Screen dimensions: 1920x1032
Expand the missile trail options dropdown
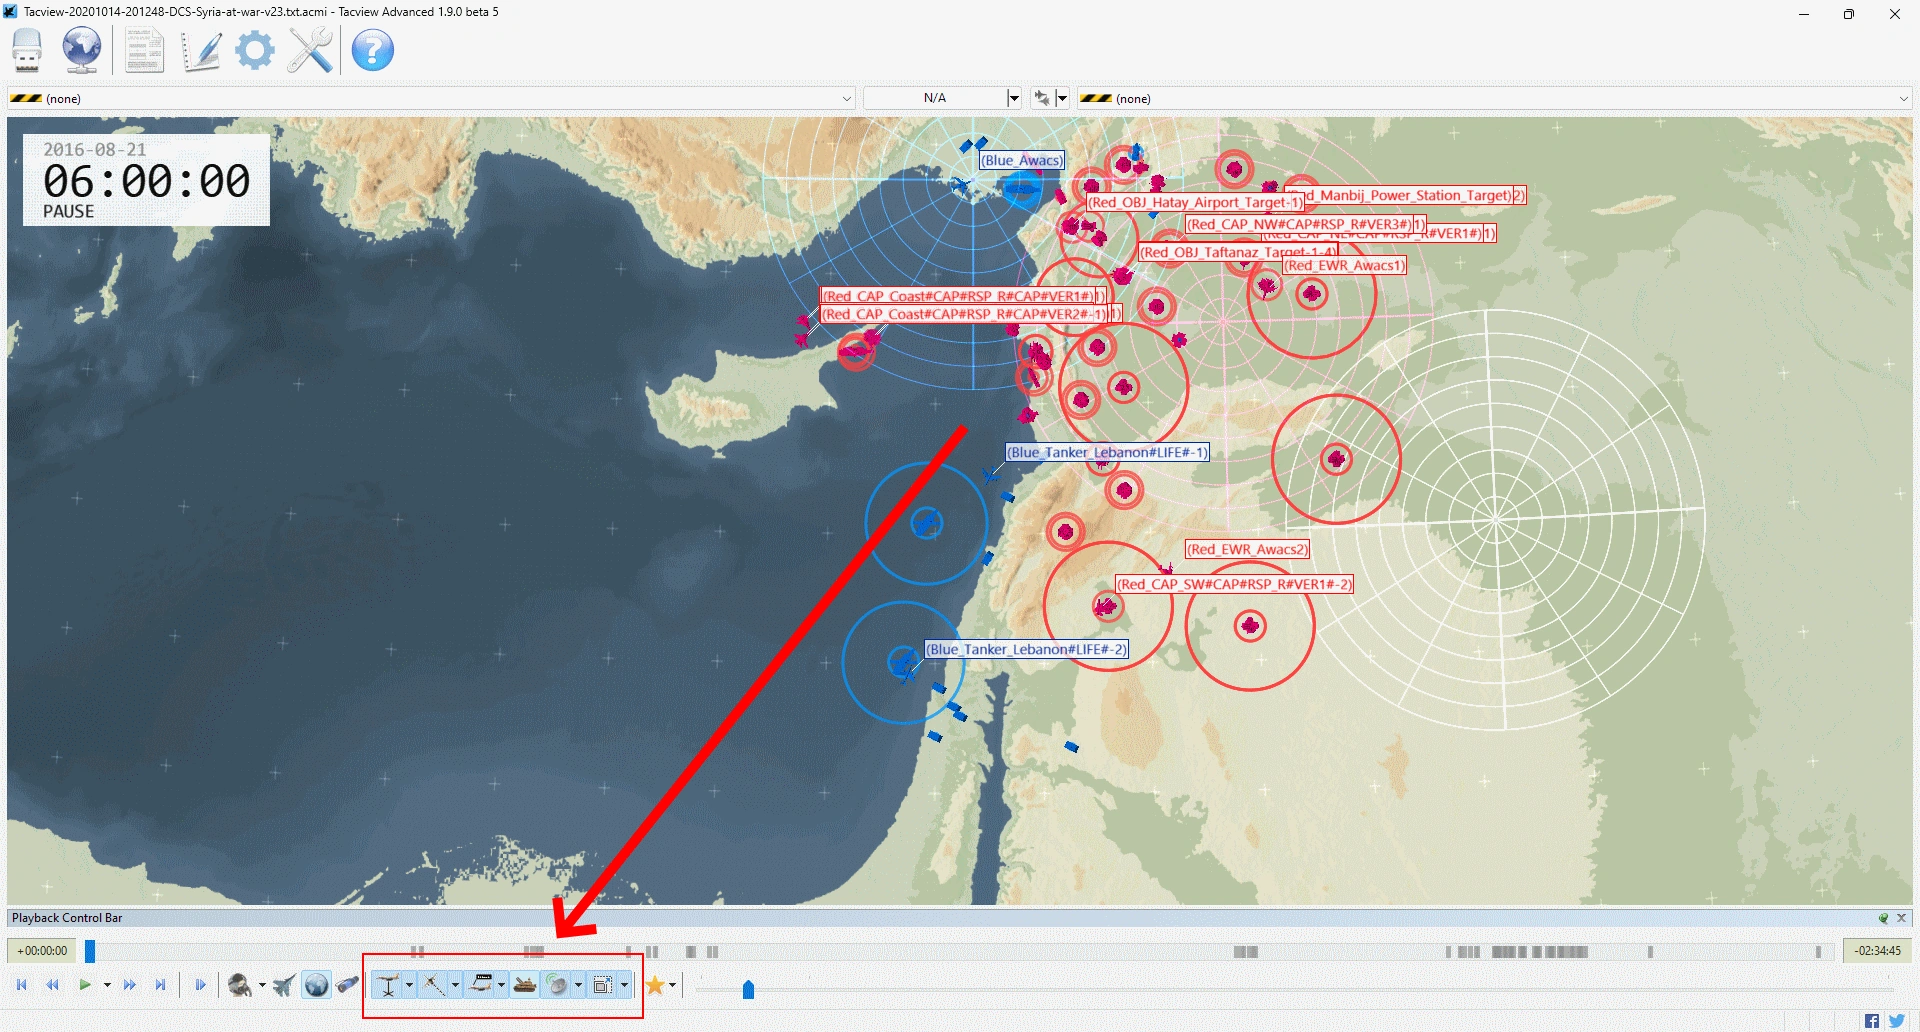coord(455,985)
